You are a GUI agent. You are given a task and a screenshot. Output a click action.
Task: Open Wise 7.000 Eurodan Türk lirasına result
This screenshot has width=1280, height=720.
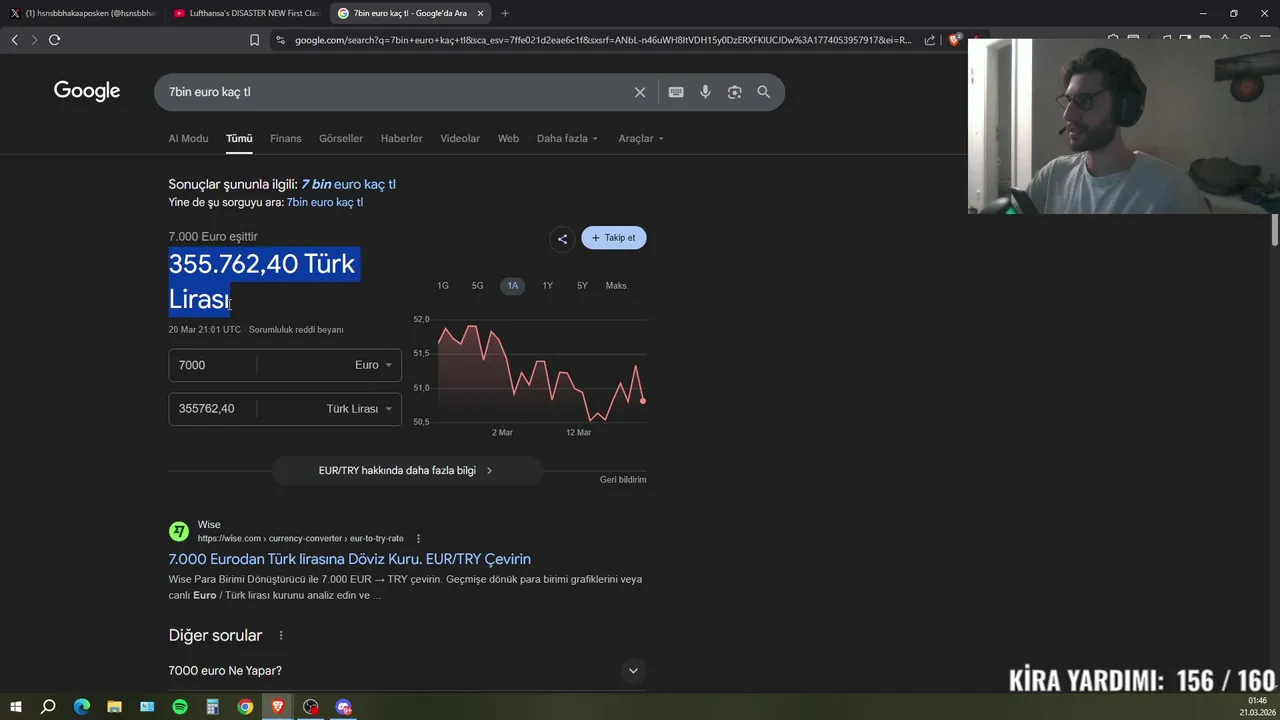350,559
